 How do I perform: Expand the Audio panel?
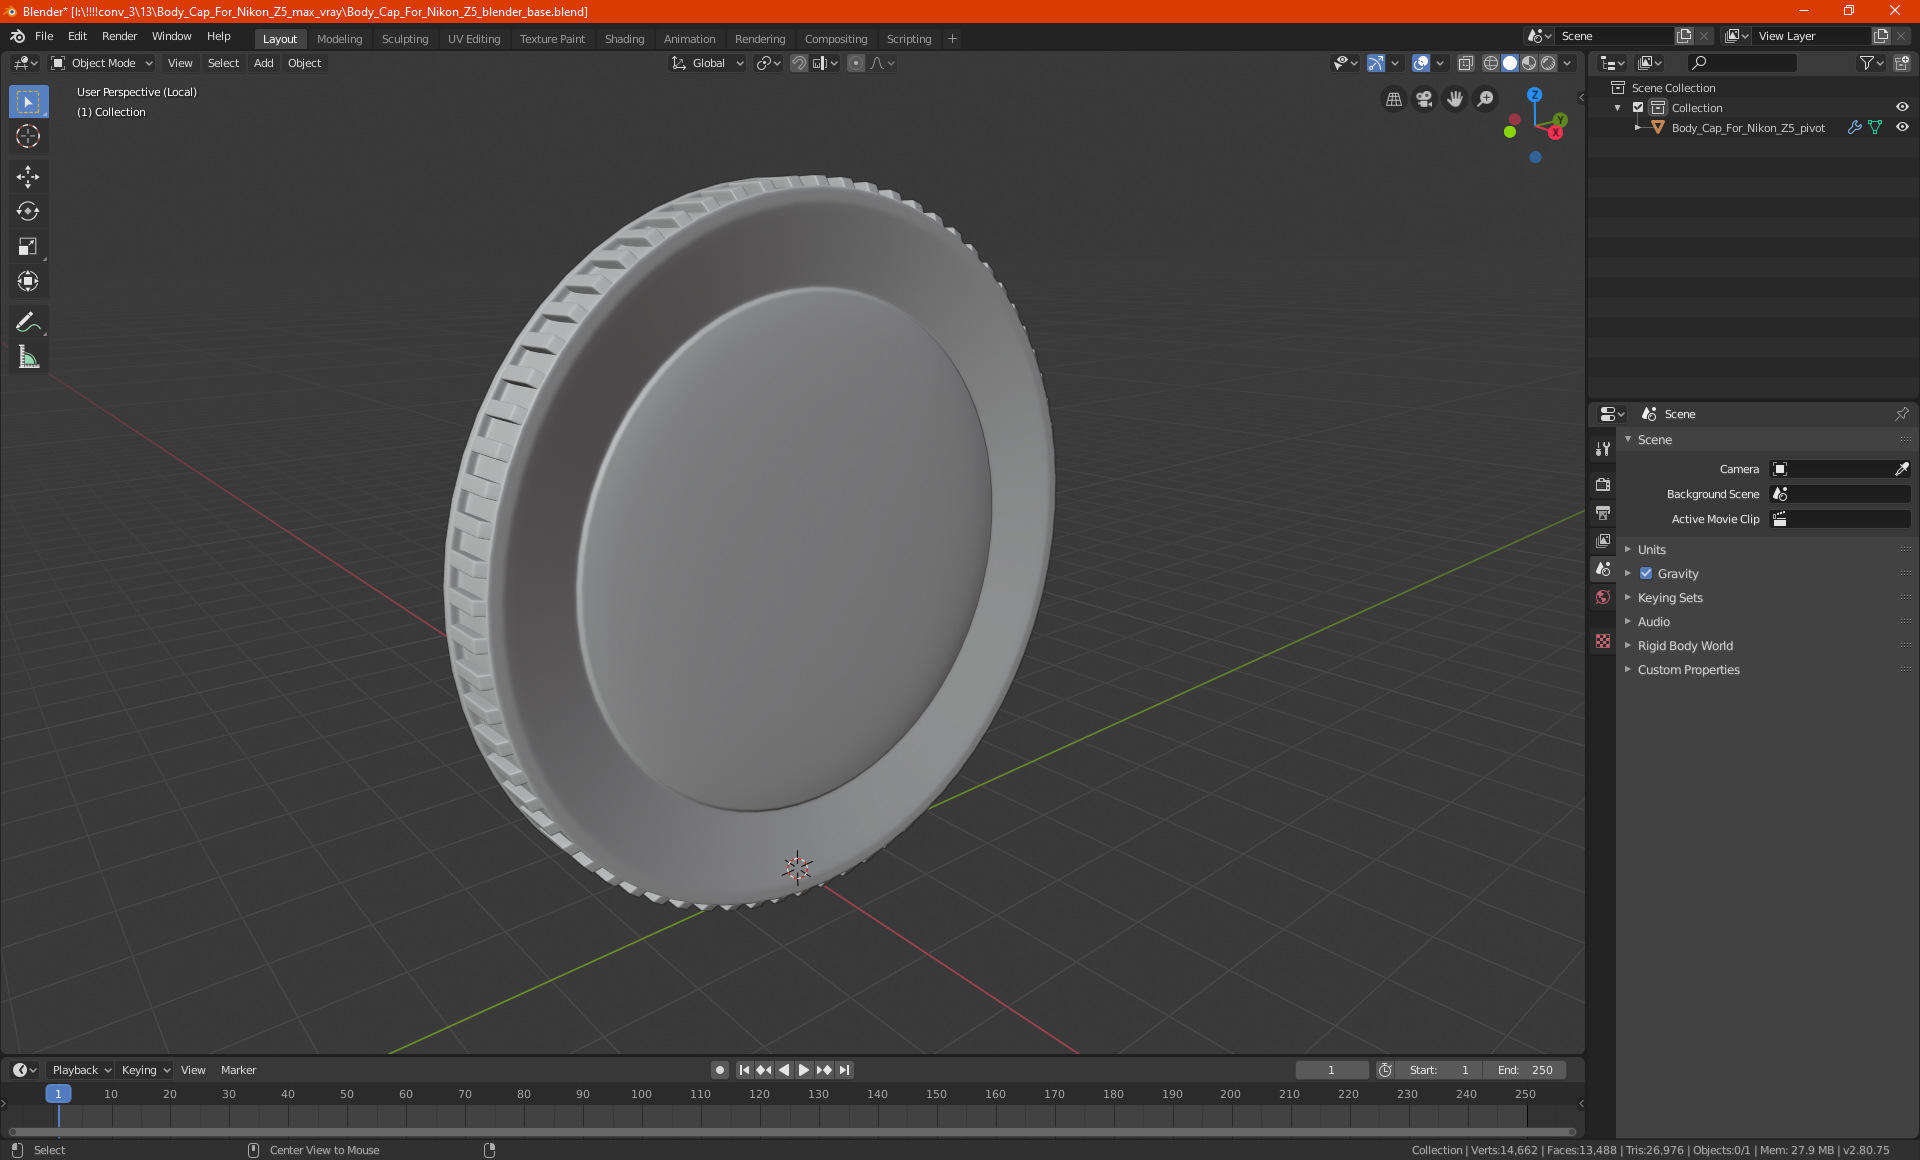coord(1653,622)
